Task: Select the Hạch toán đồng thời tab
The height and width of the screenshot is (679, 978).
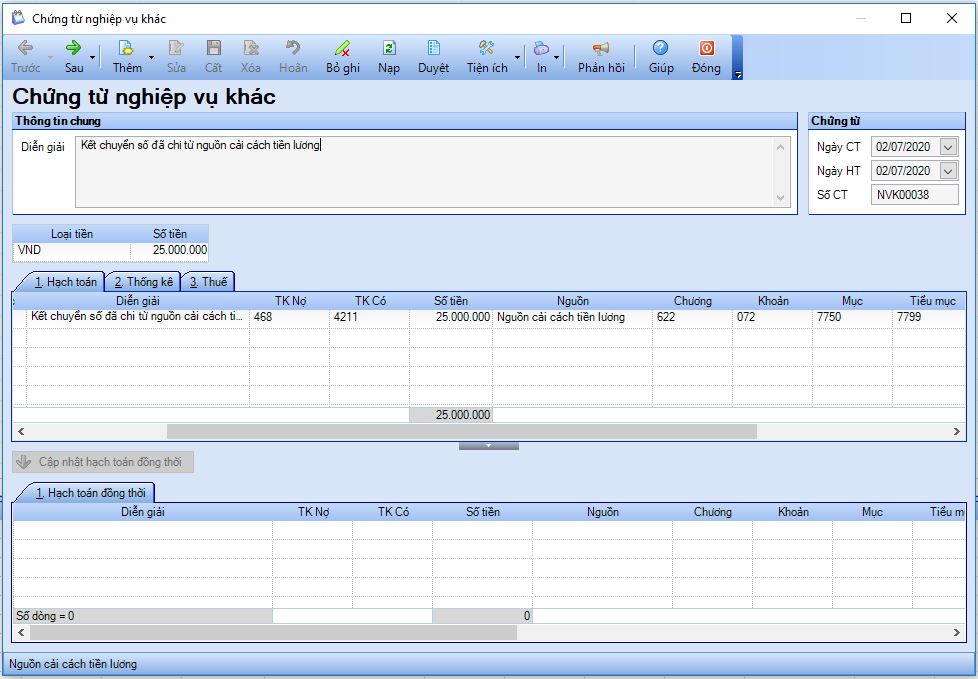Action: [x=91, y=493]
